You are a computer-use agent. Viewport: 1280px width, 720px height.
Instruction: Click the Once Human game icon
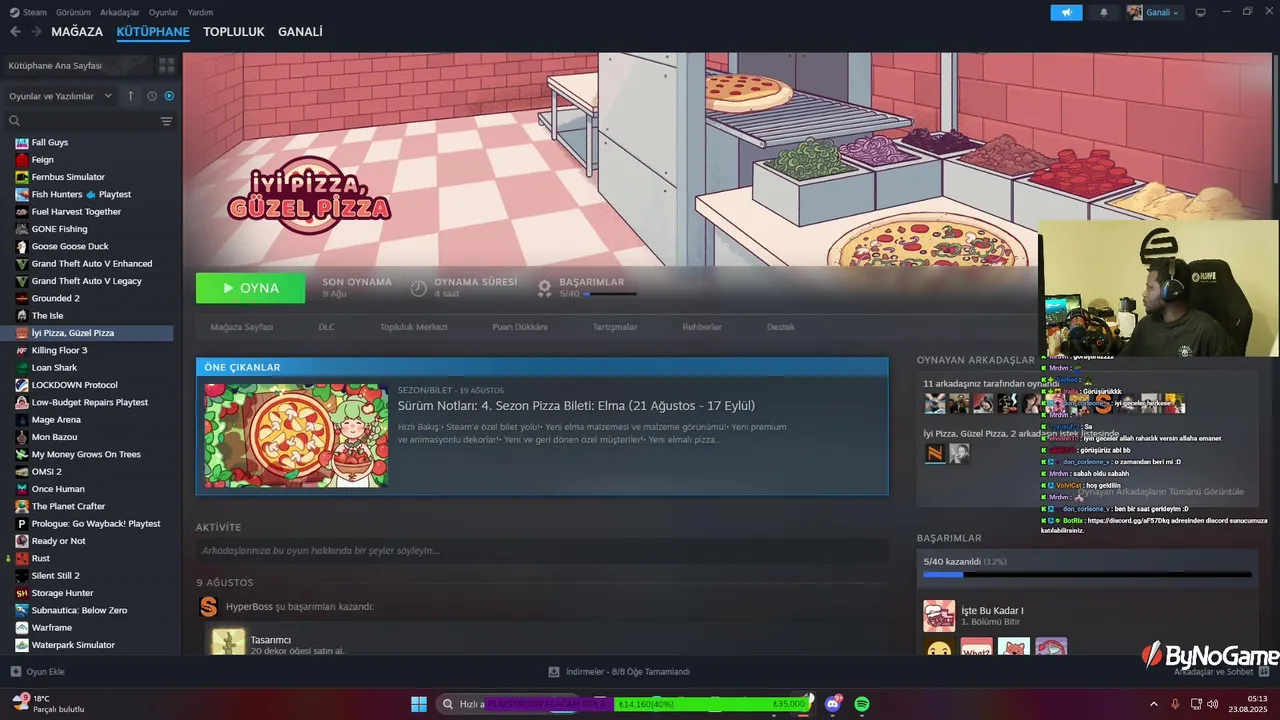click(x=22, y=489)
